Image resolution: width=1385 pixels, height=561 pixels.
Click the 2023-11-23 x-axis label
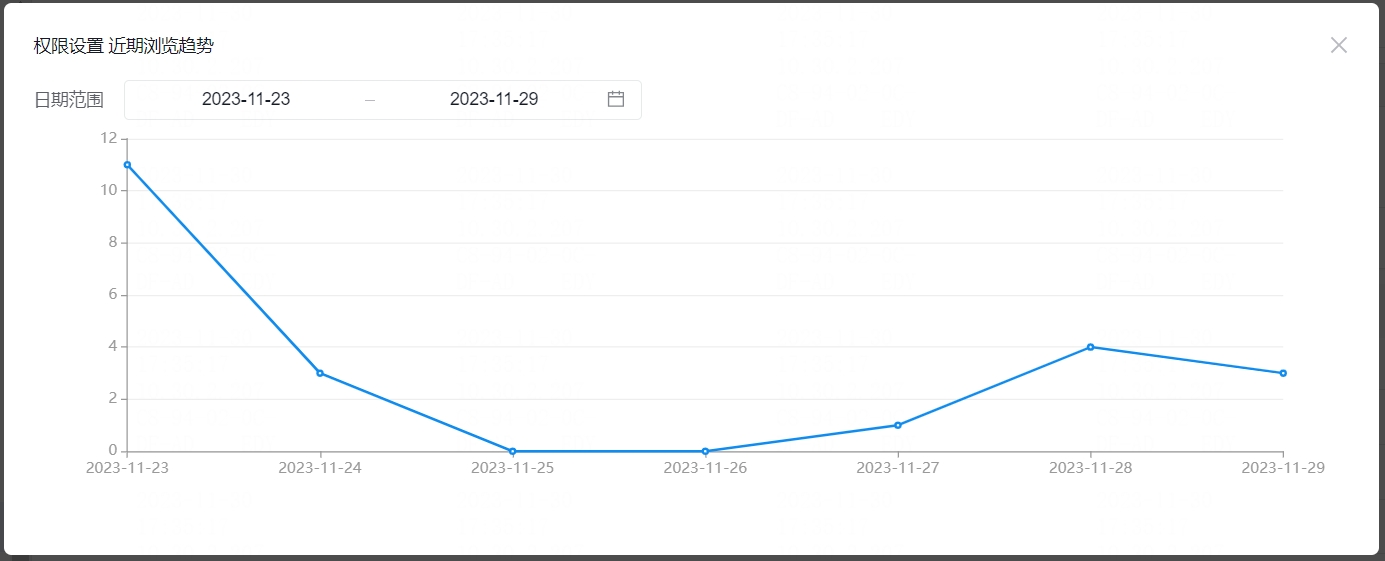(127, 468)
